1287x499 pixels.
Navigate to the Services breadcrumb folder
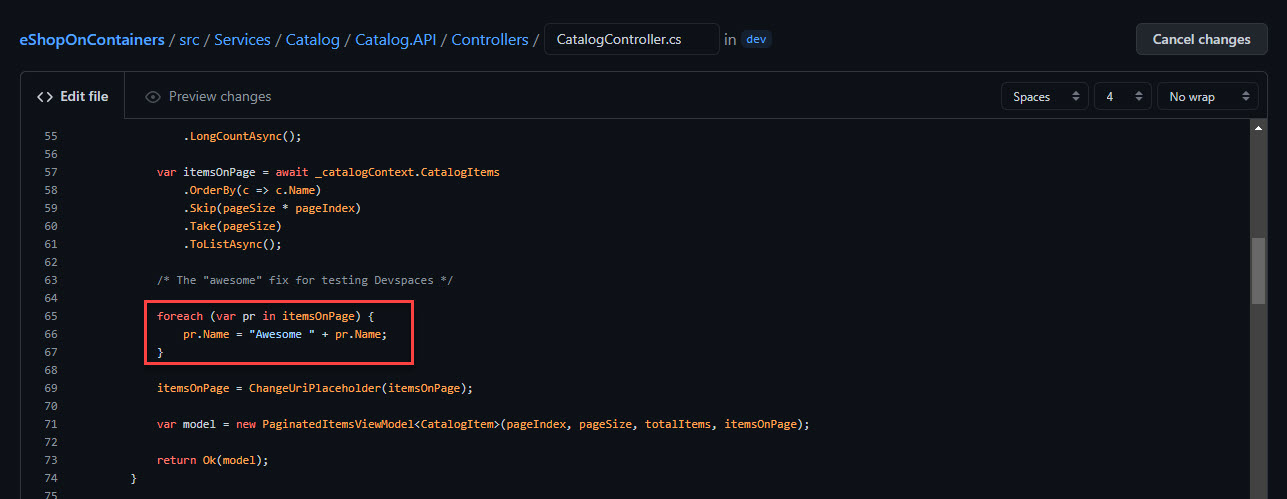point(242,40)
